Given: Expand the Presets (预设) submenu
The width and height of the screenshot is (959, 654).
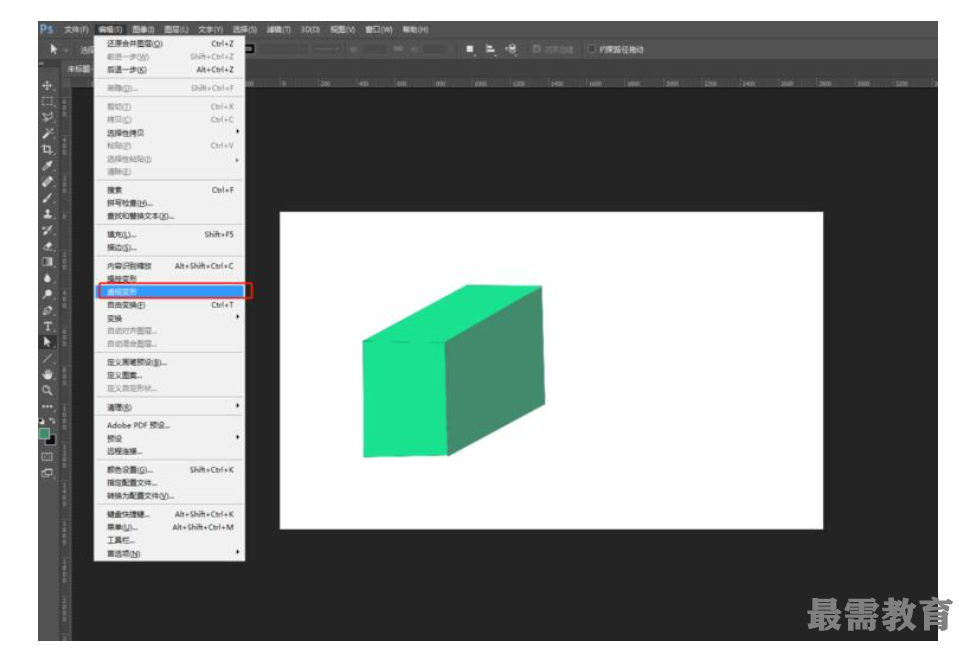Looking at the screenshot, I should tap(169, 438).
